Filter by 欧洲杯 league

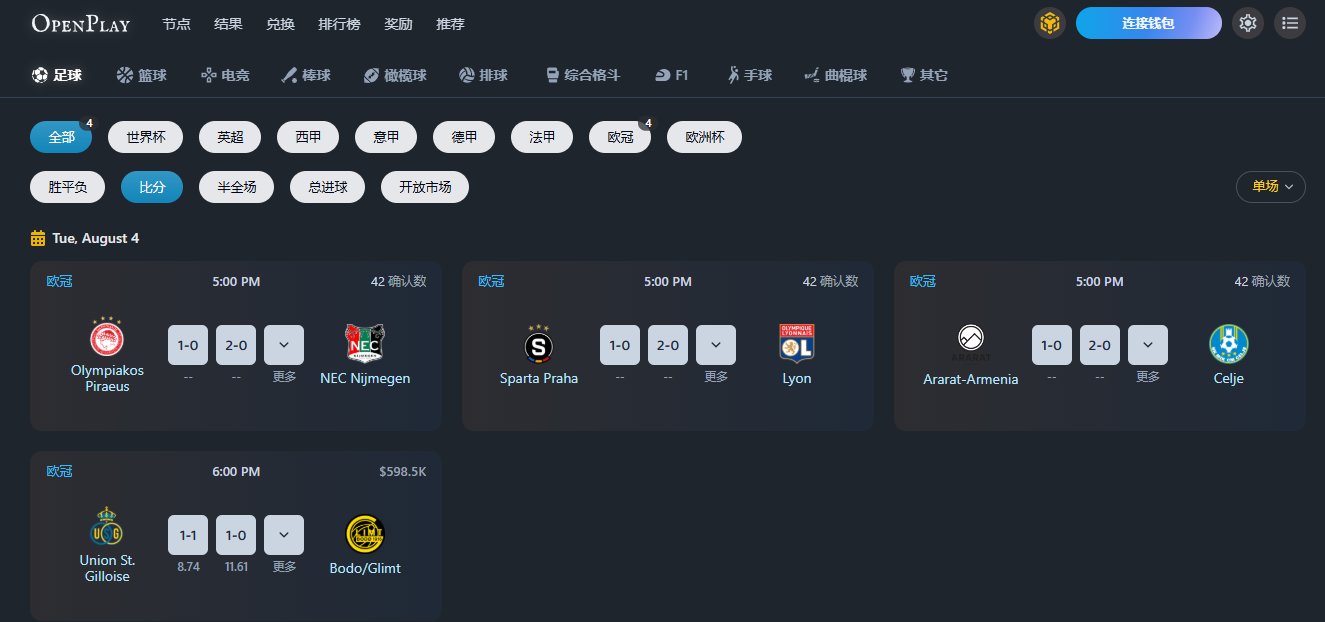704,137
